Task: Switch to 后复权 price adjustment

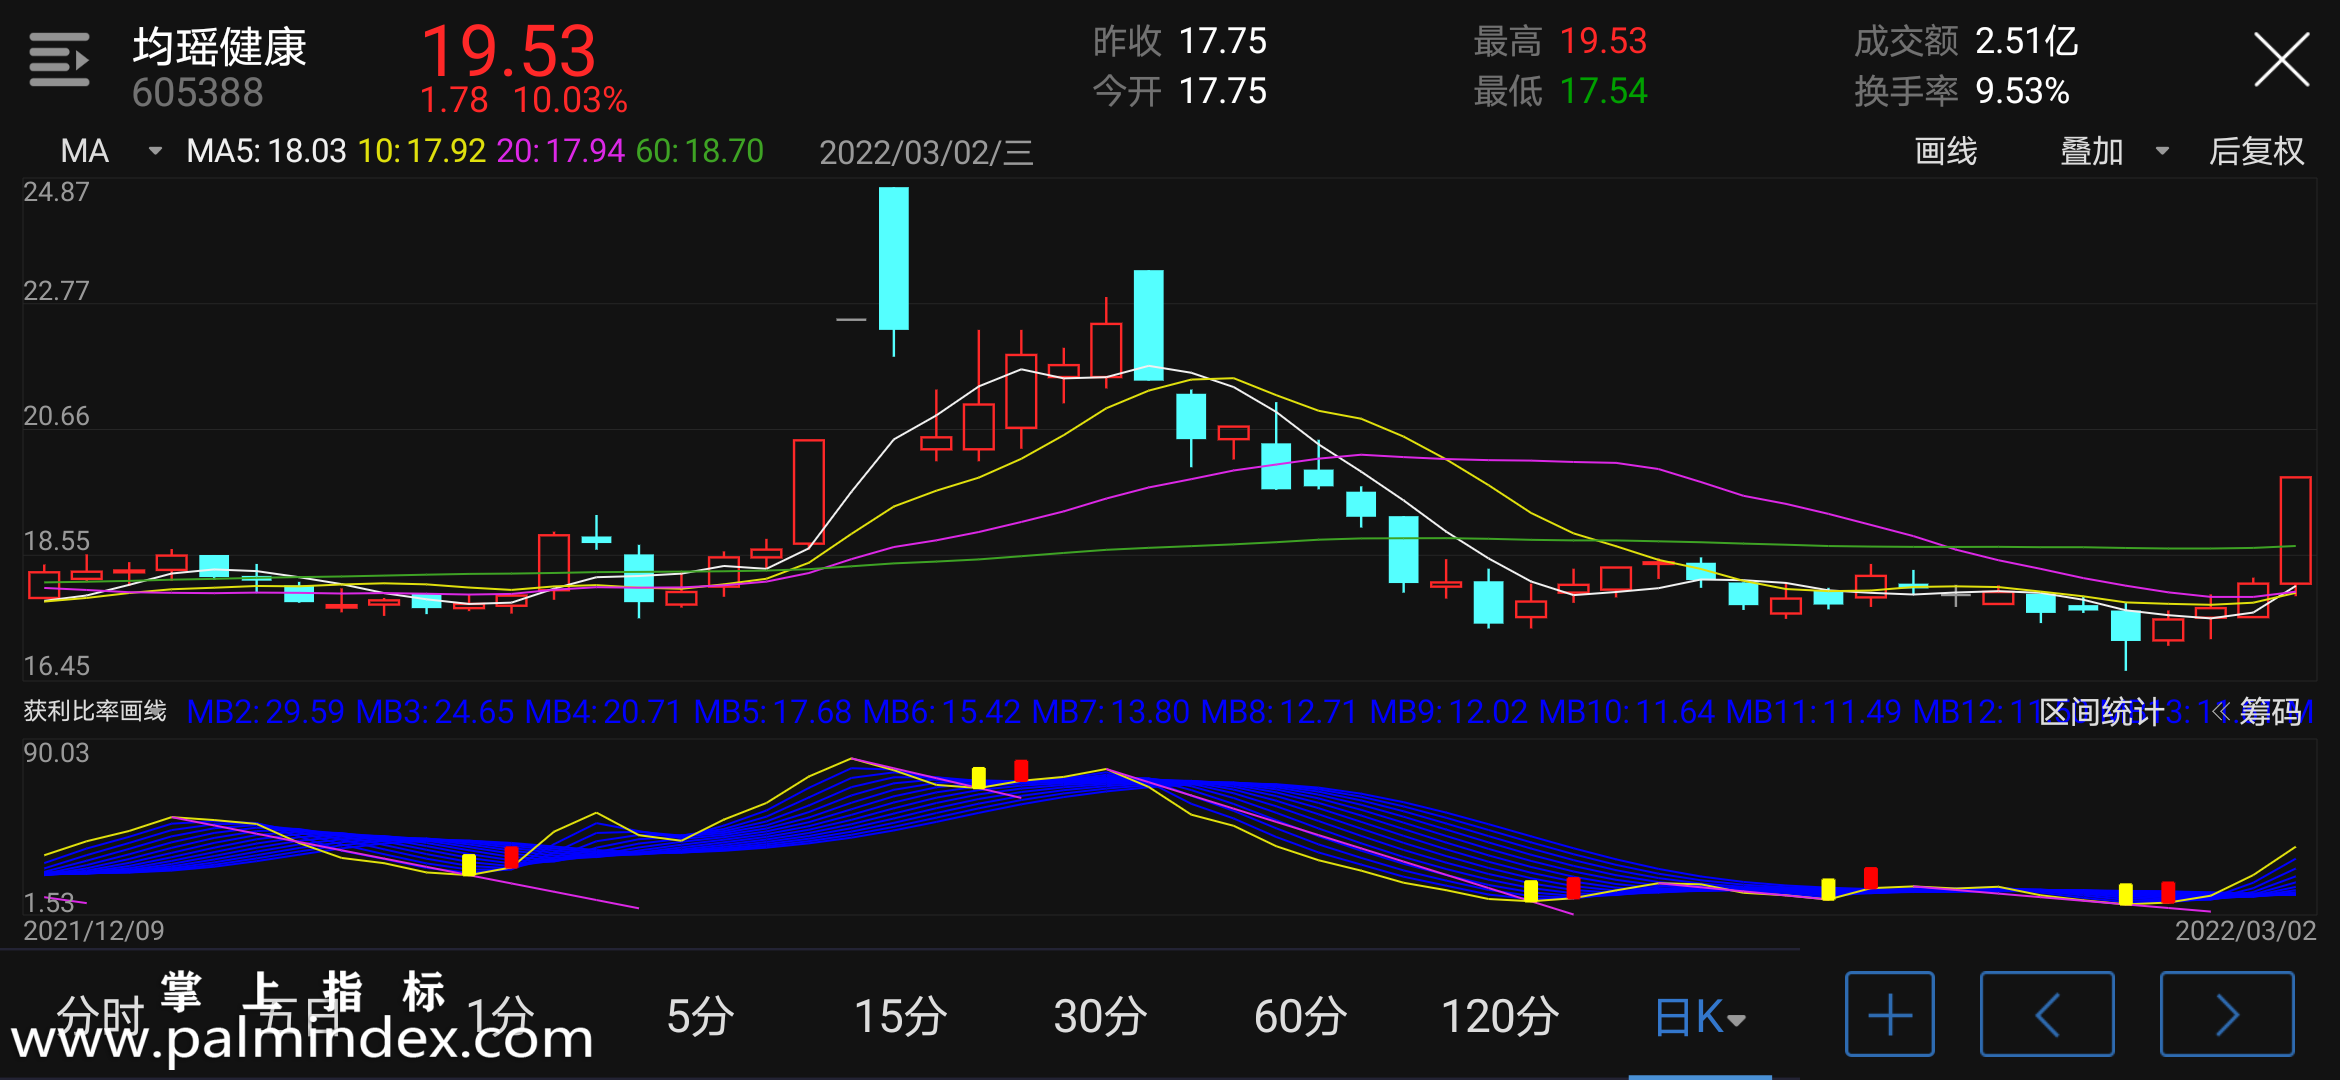Action: [x=2256, y=151]
